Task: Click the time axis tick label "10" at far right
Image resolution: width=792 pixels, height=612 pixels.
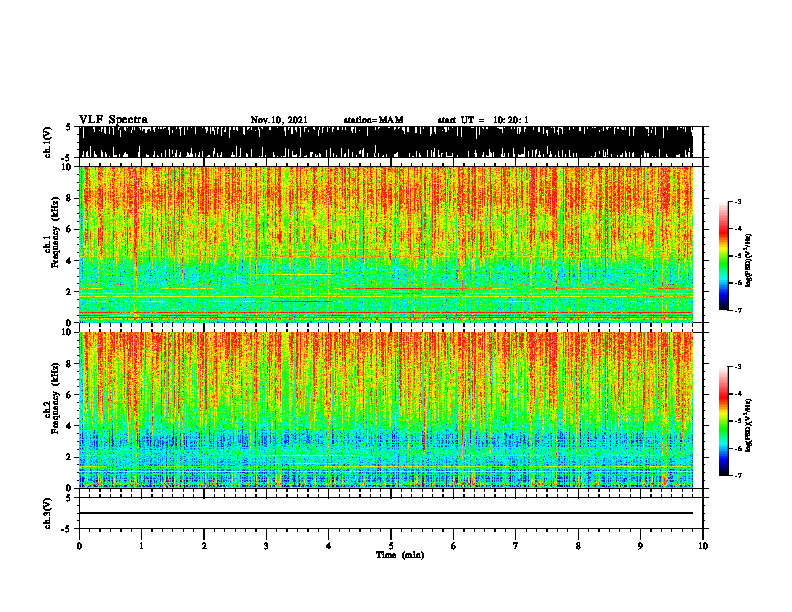Action: pyautogui.click(x=703, y=546)
